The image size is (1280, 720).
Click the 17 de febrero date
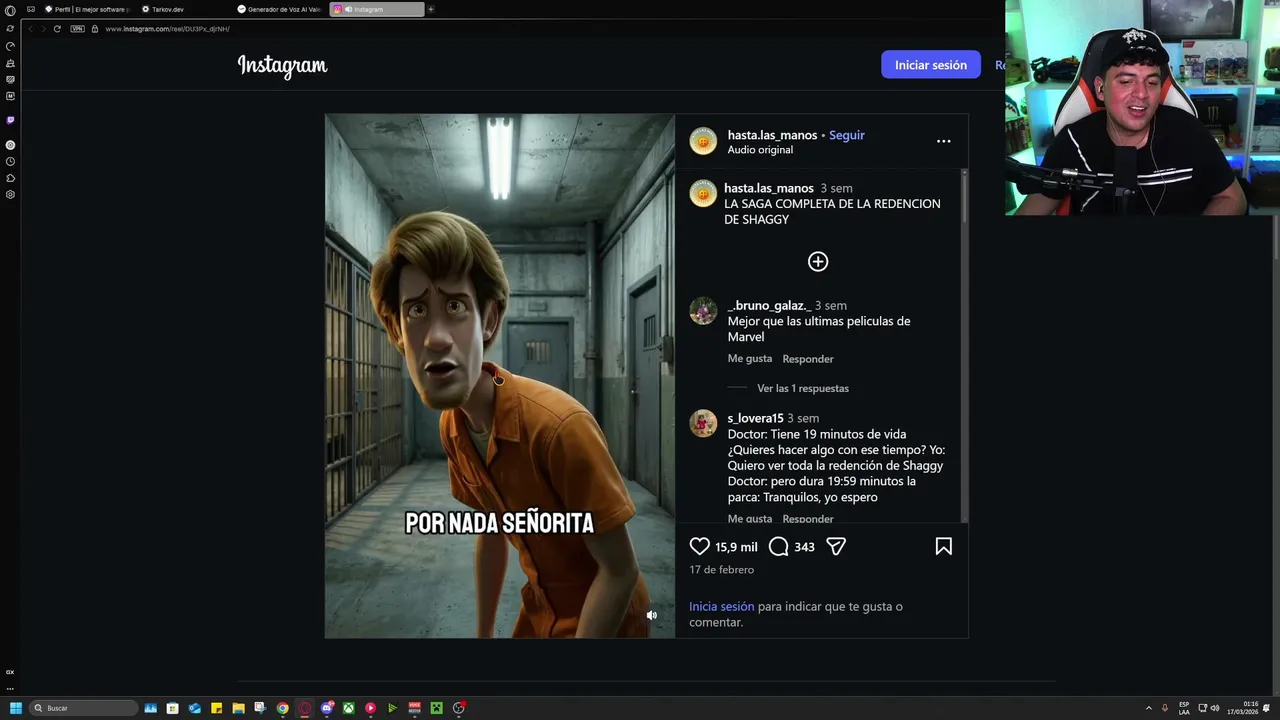[x=721, y=570]
